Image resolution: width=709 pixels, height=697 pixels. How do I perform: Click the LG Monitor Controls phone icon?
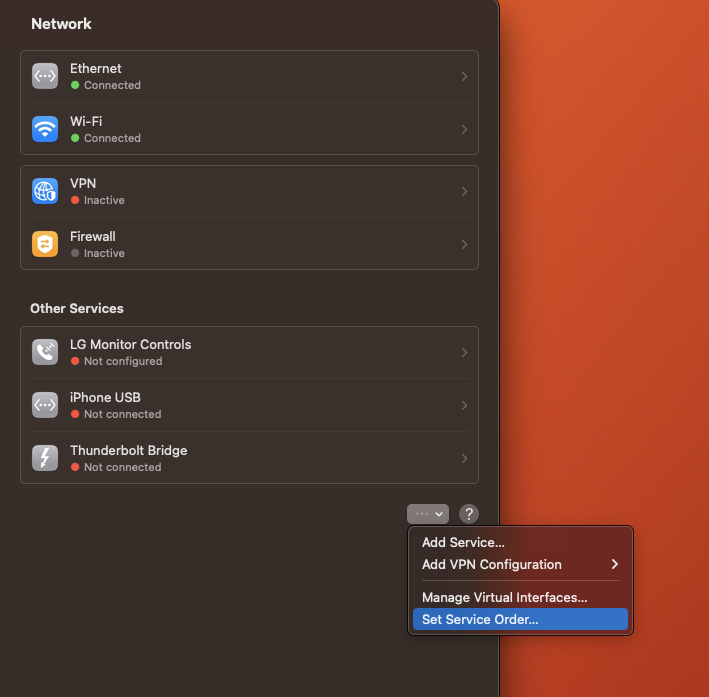point(45,352)
